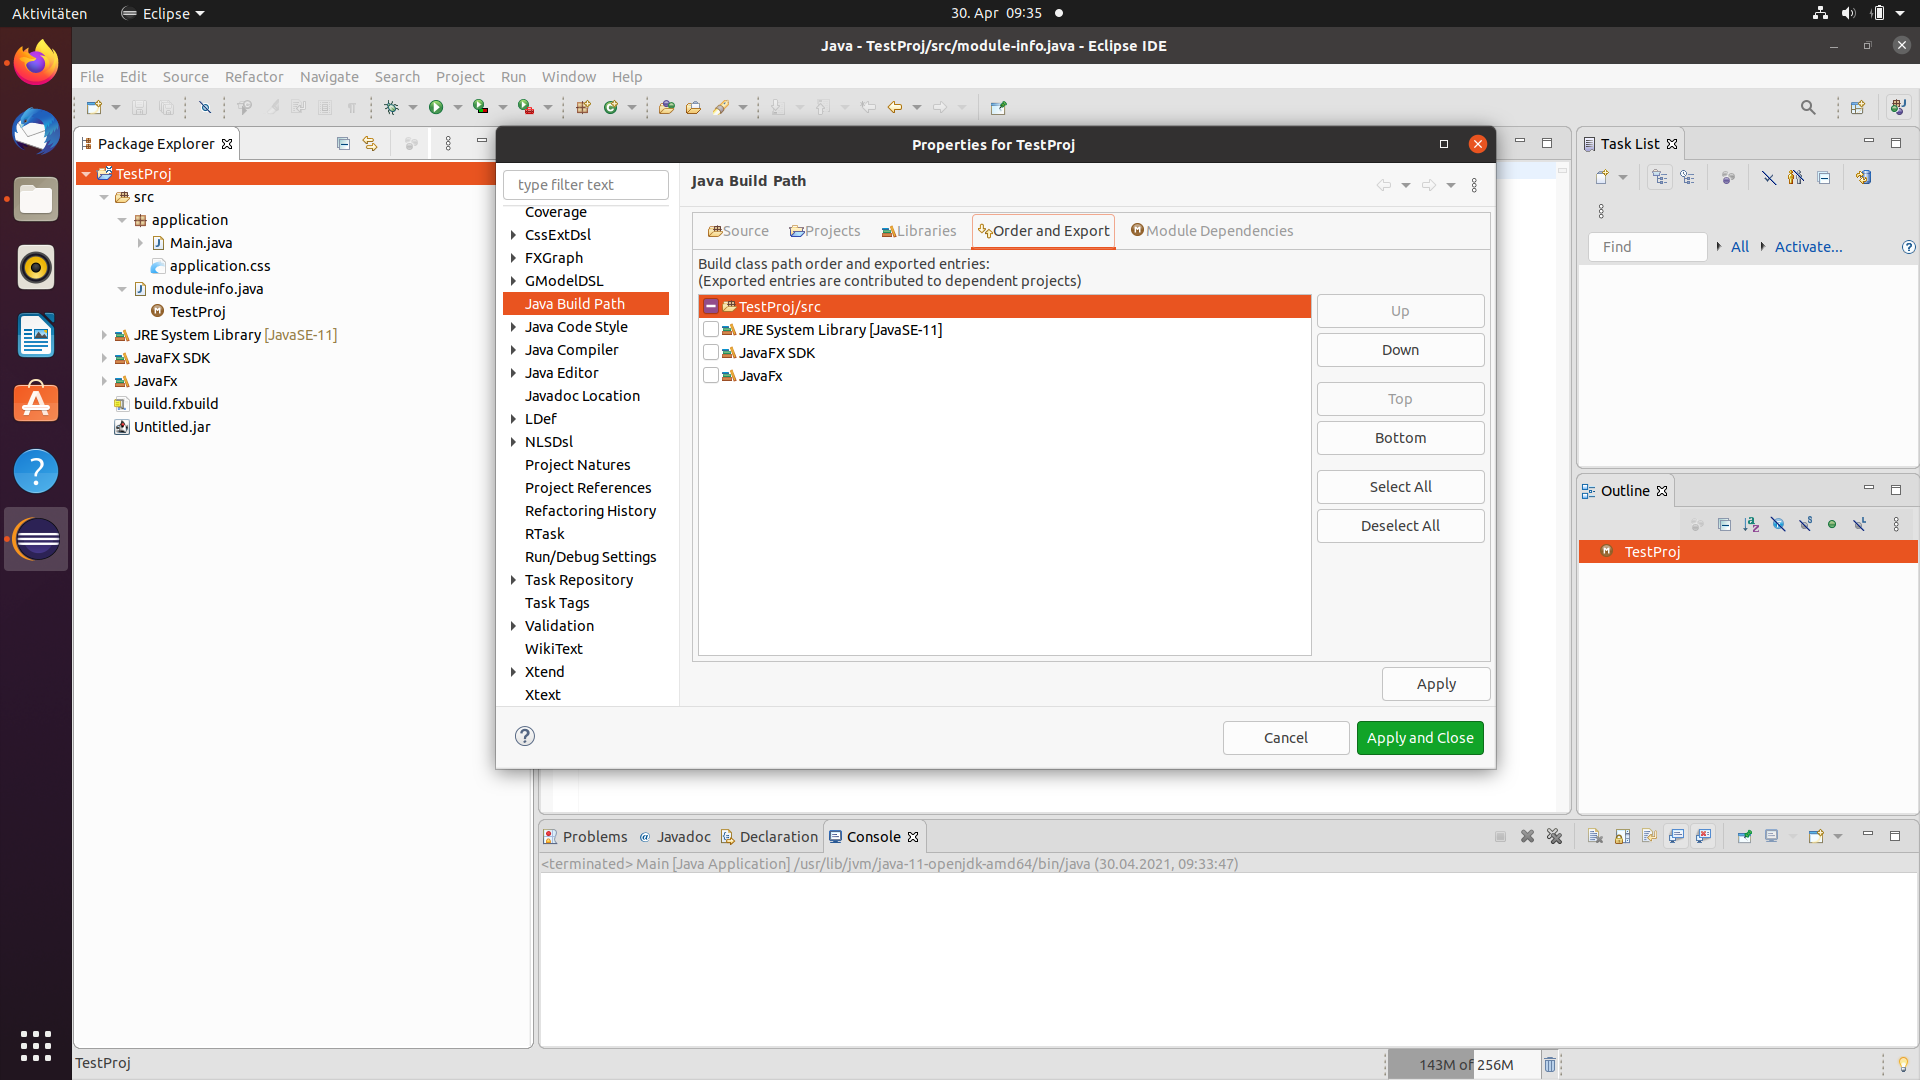Click the heap memory status bar 143M of 256M

[x=1465, y=1064]
